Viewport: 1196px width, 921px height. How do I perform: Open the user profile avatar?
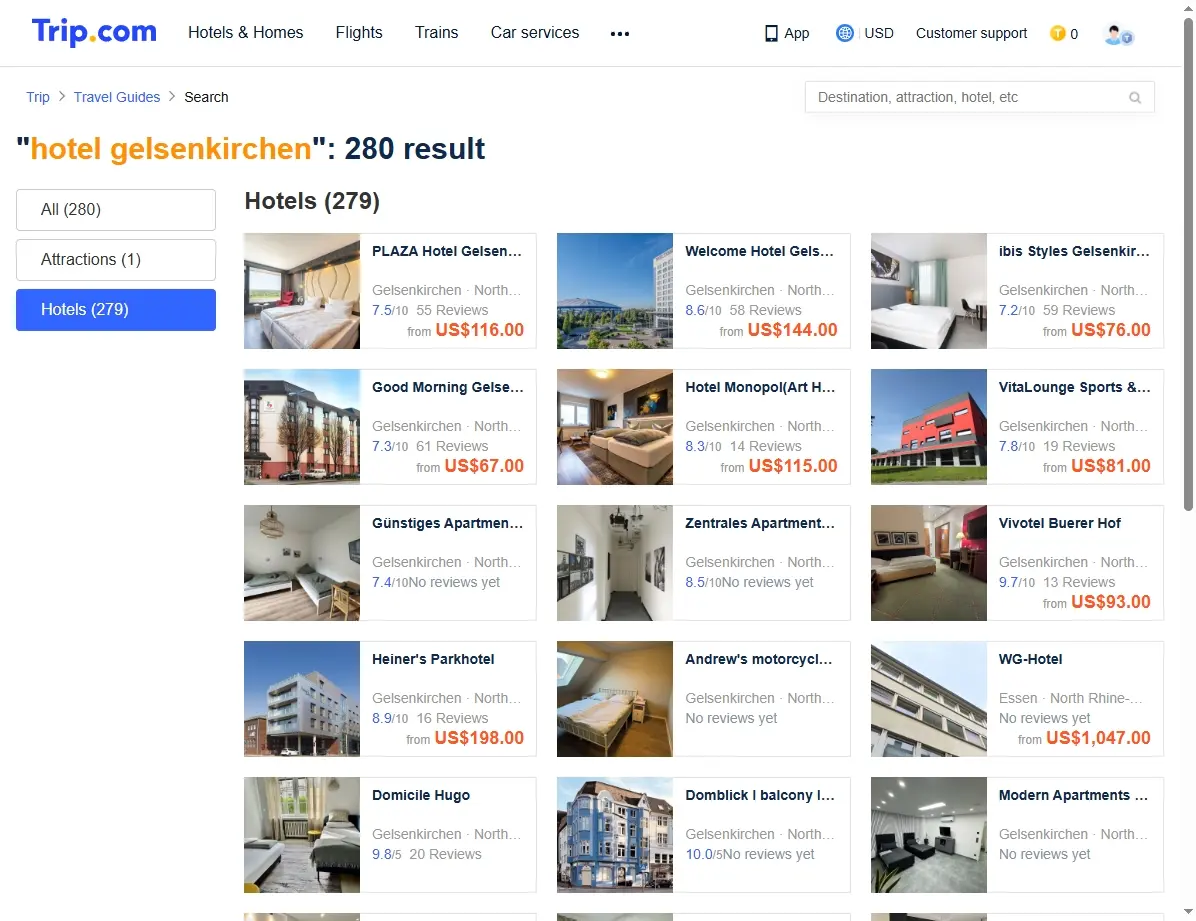1119,34
